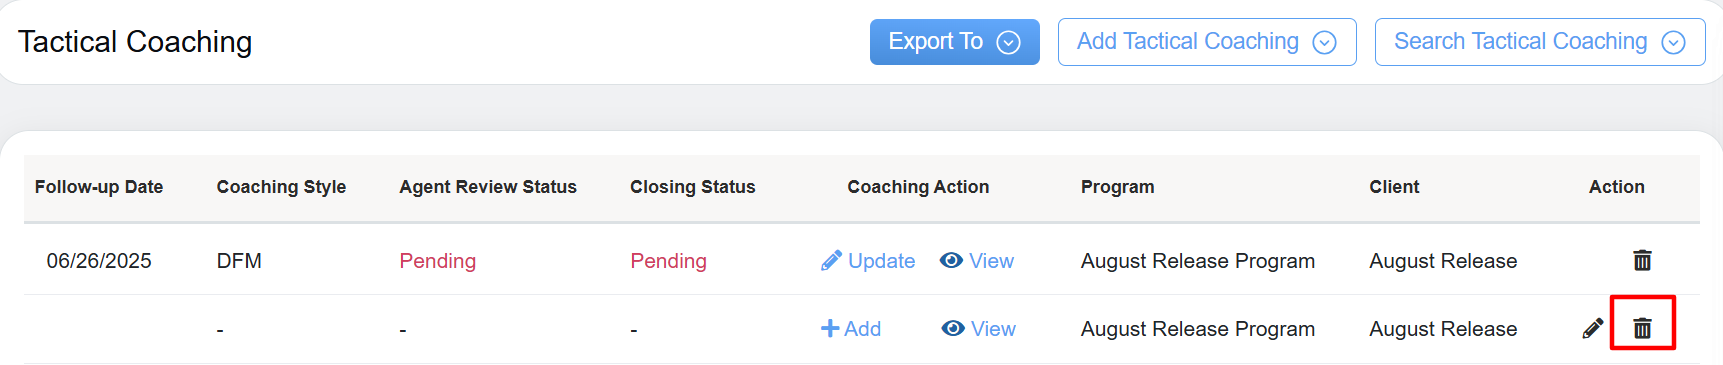Click the Coaching Style column header

coord(281,187)
